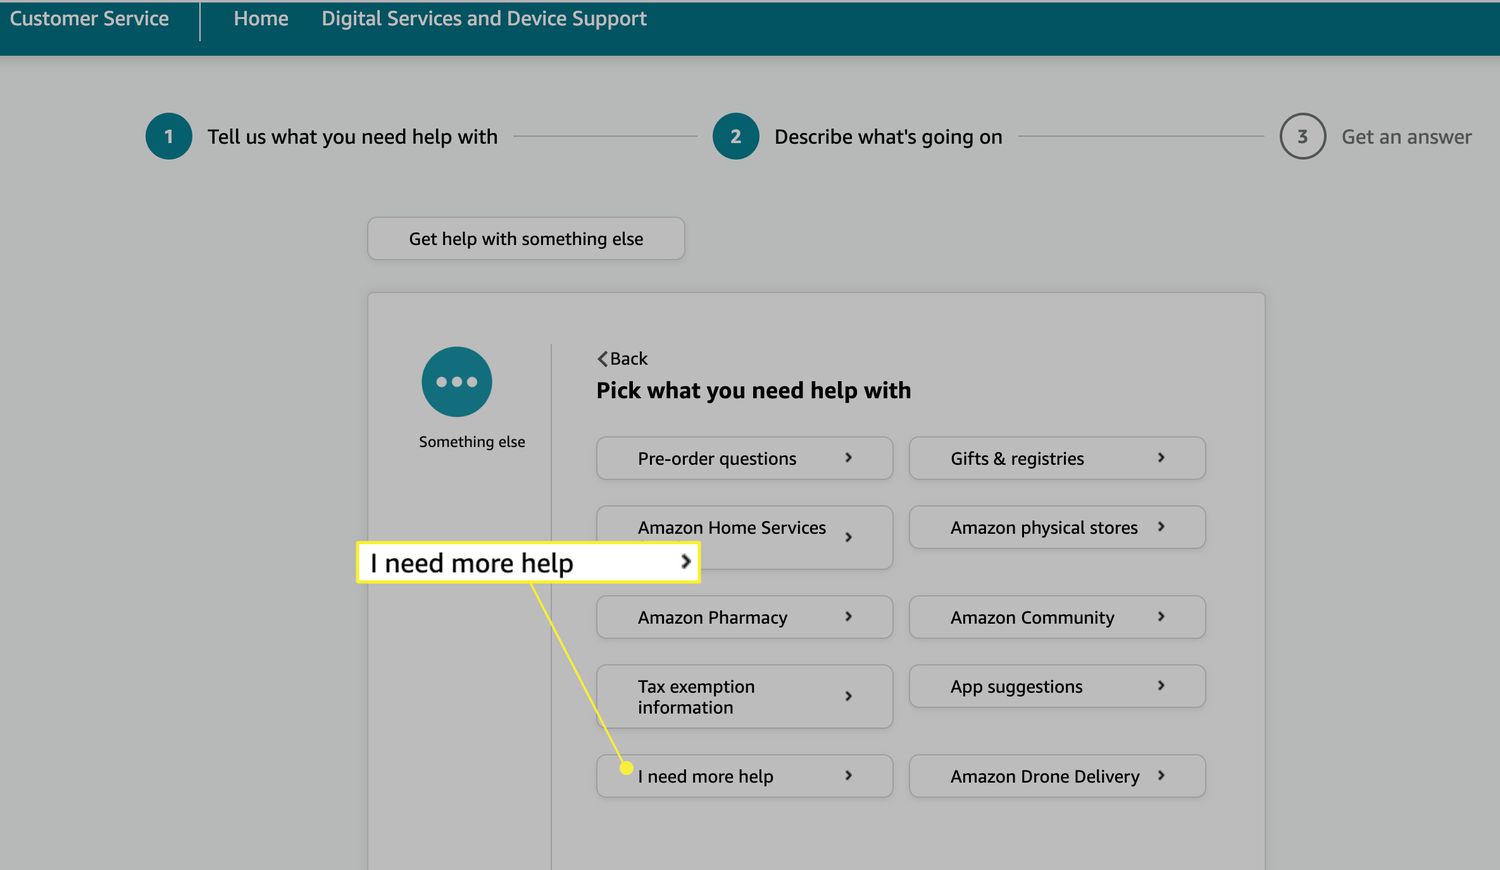Choose Pre-order questions

click(x=745, y=458)
